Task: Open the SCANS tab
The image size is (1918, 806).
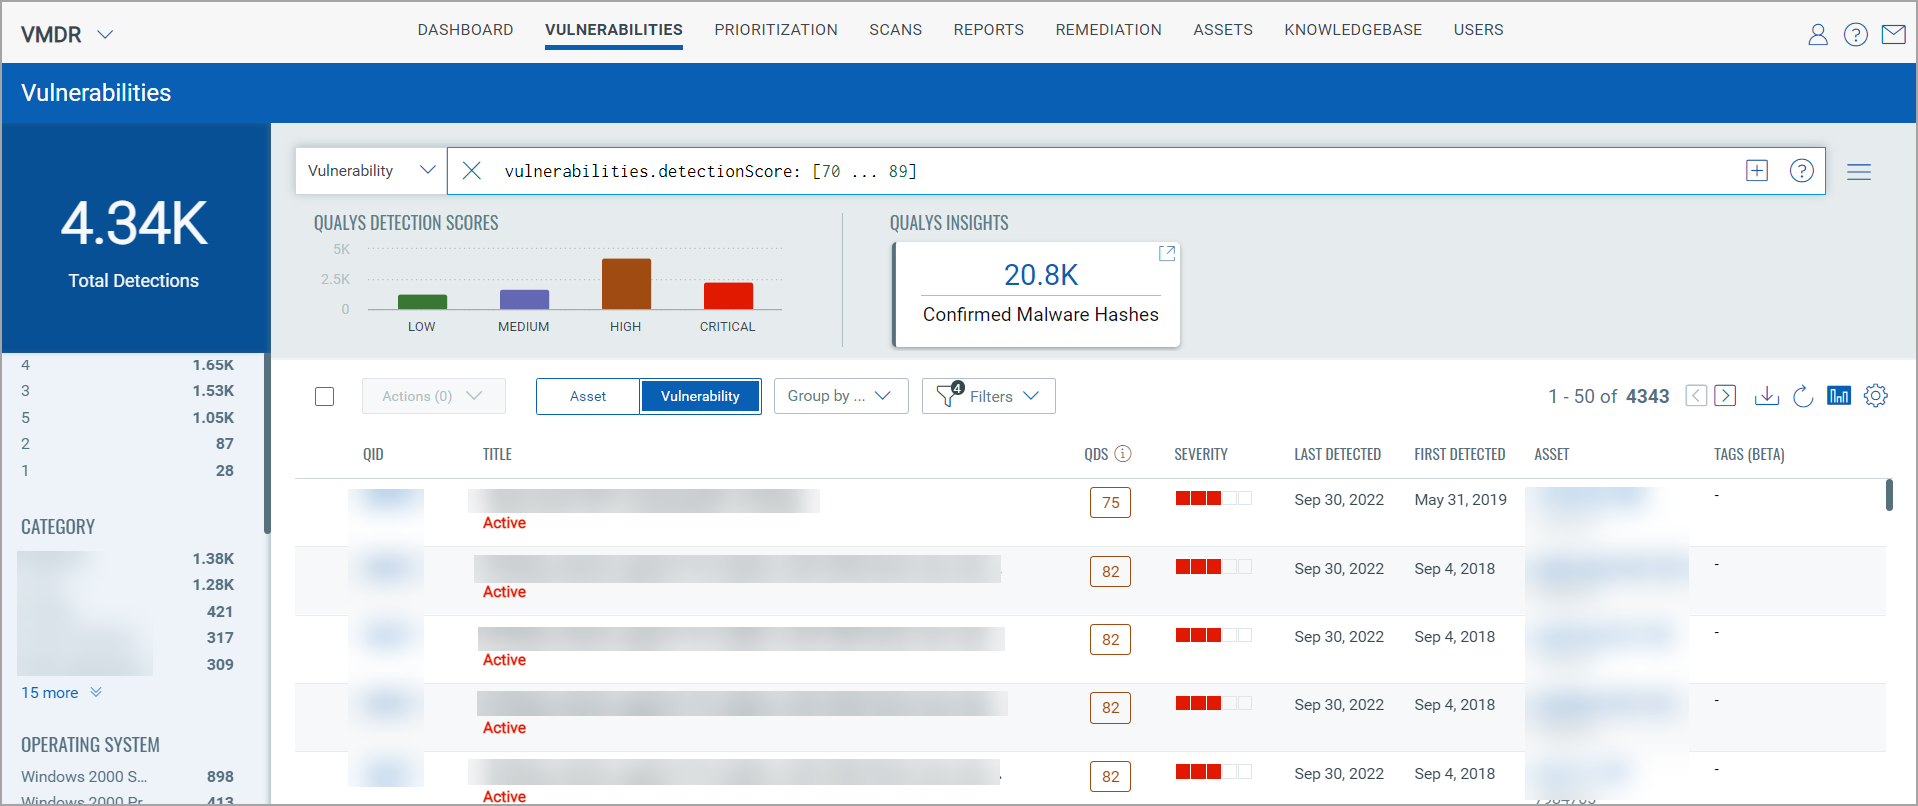Action: pos(896,30)
